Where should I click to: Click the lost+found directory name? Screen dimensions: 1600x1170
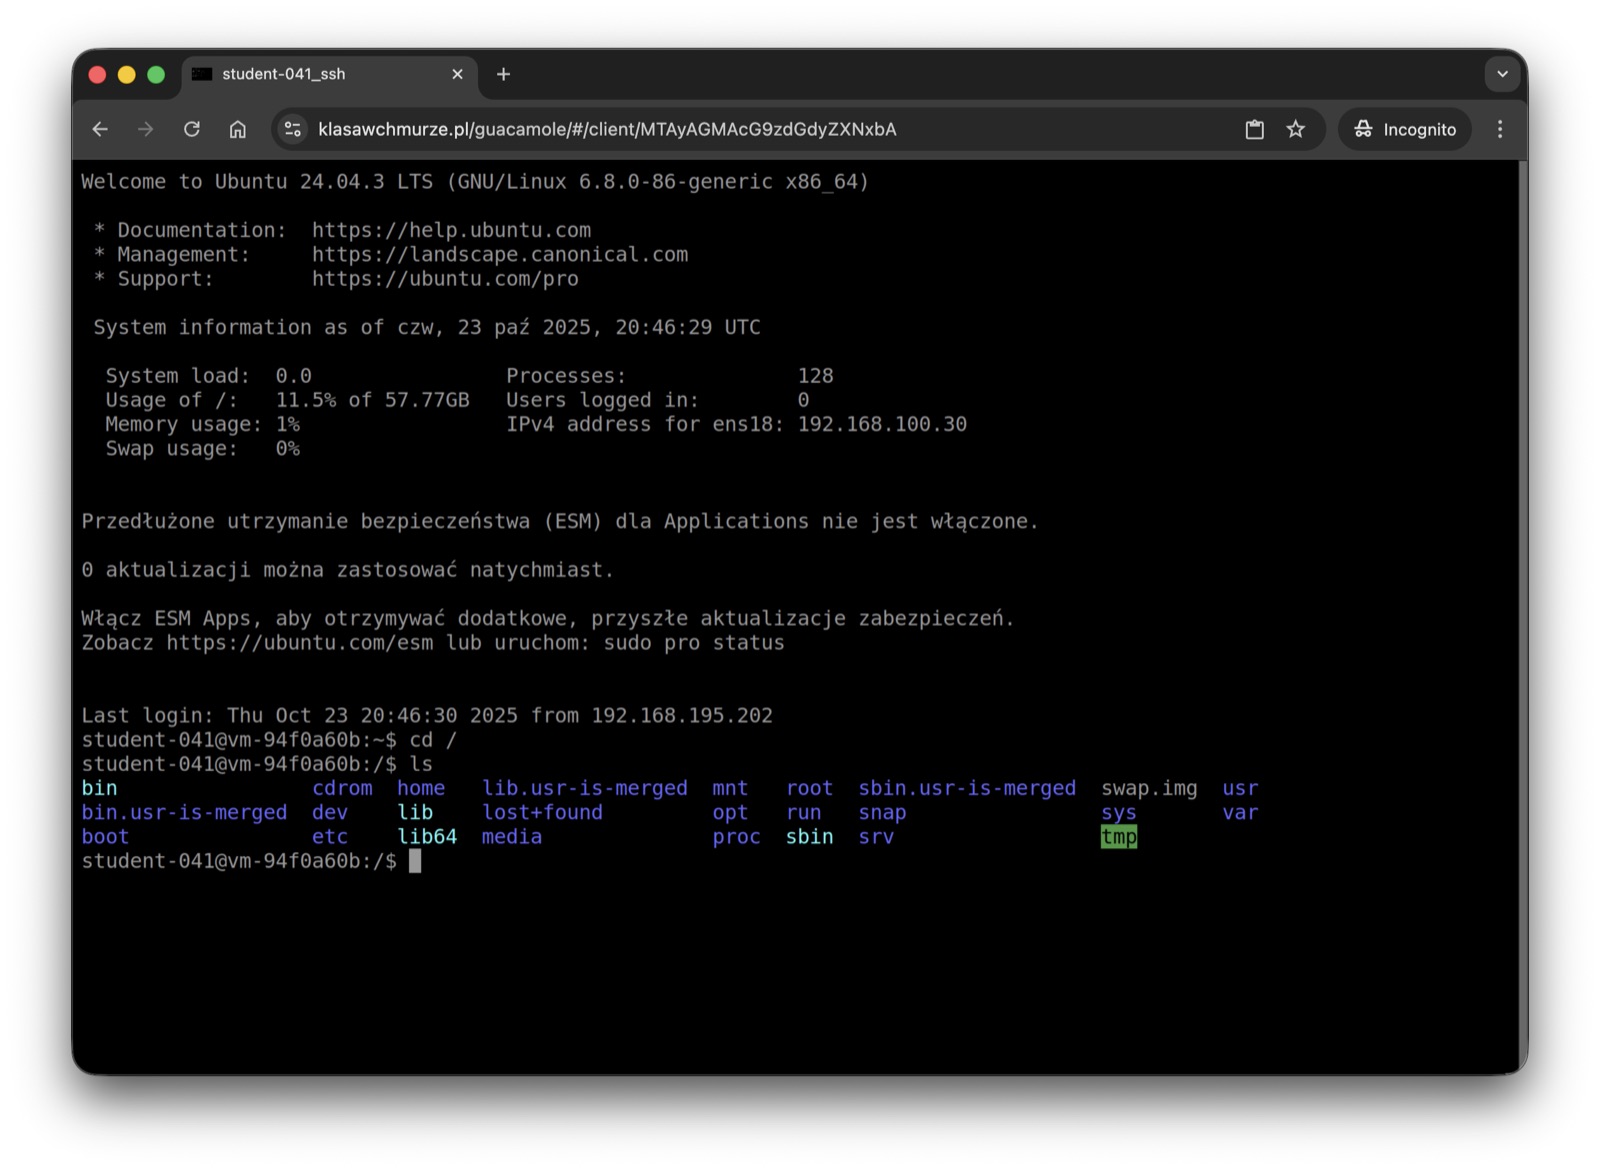pyautogui.click(x=542, y=813)
